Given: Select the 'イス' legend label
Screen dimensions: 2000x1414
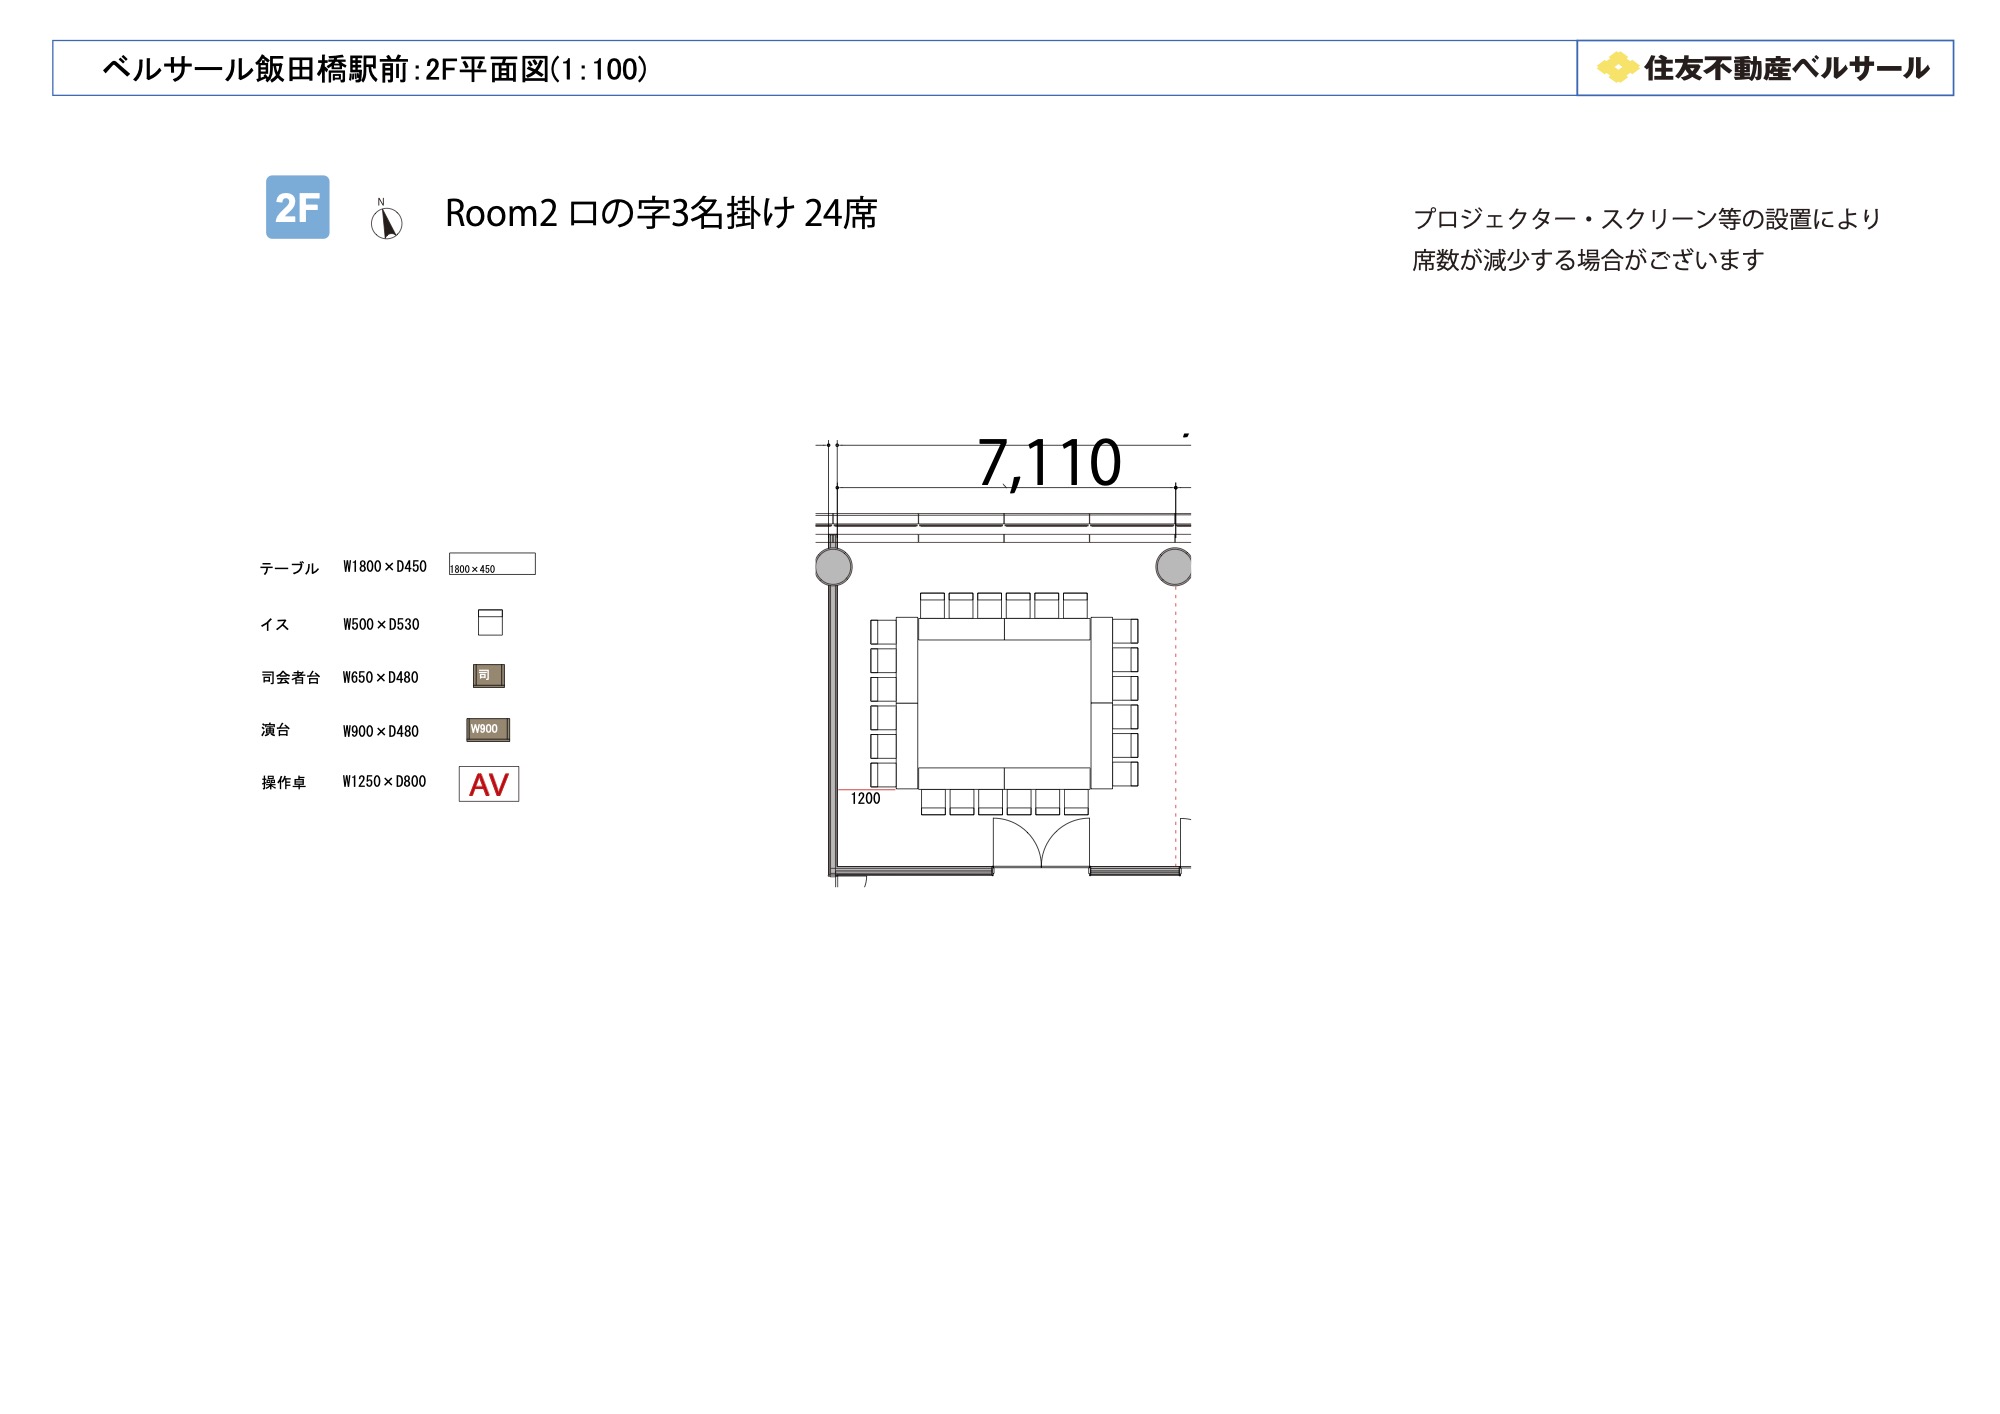Looking at the screenshot, I should pyautogui.click(x=275, y=624).
